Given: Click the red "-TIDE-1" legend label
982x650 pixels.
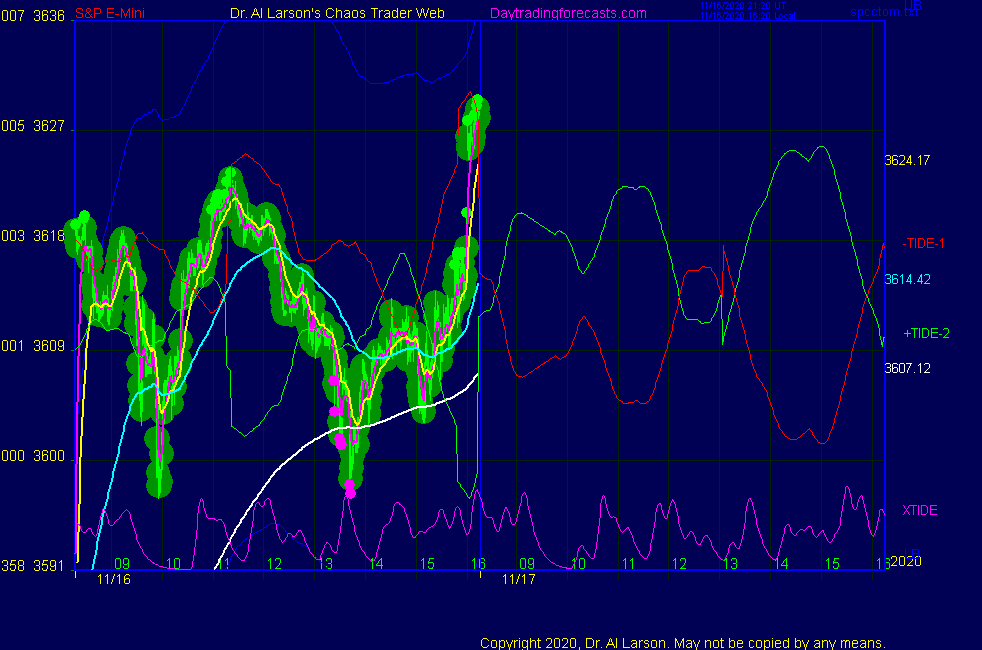Looking at the screenshot, I should tap(923, 244).
